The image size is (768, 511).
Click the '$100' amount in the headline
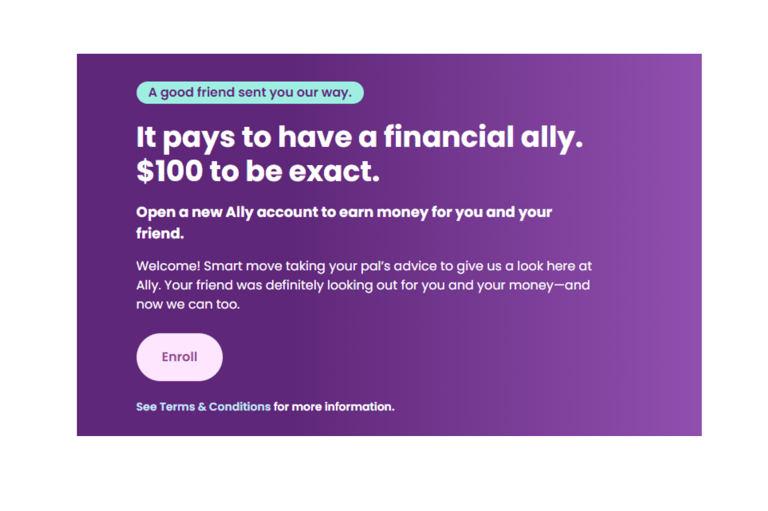[169, 171]
